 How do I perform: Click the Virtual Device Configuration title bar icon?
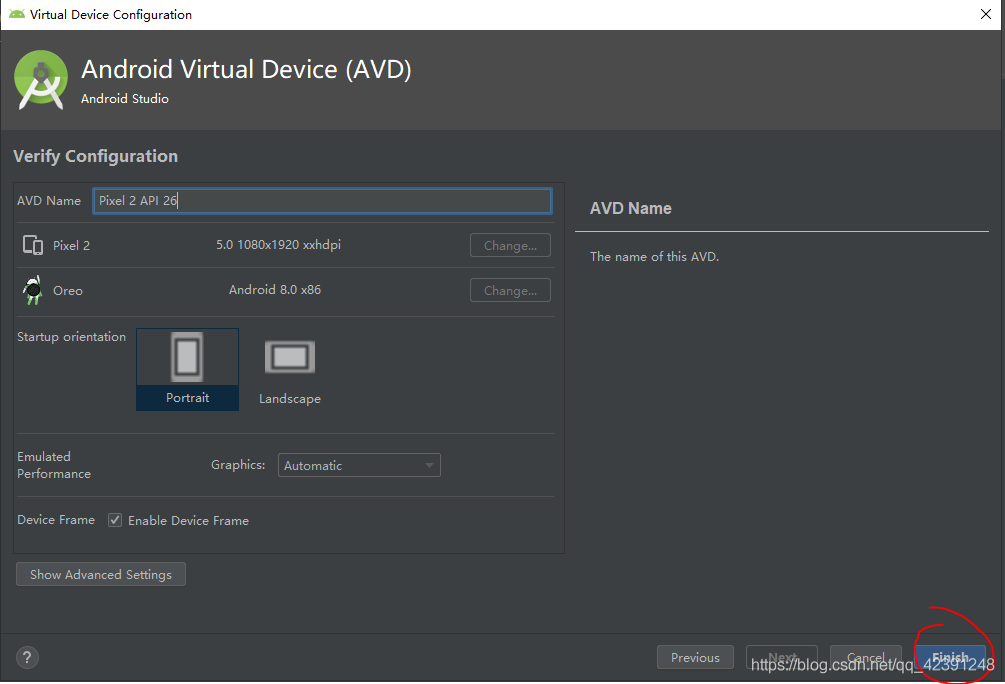click(18, 14)
